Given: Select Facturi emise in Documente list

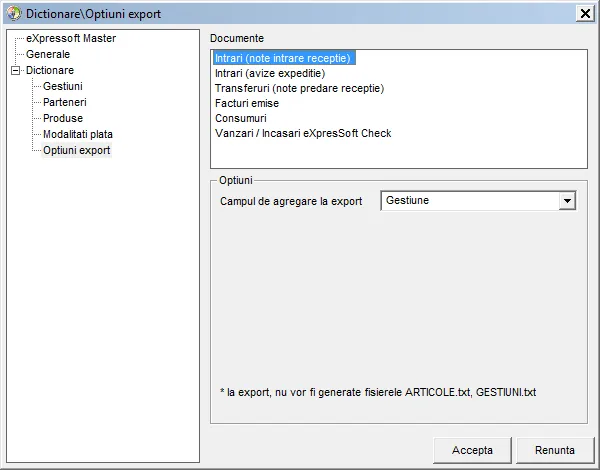Looking at the screenshot, I should click(x=247, y=103).
